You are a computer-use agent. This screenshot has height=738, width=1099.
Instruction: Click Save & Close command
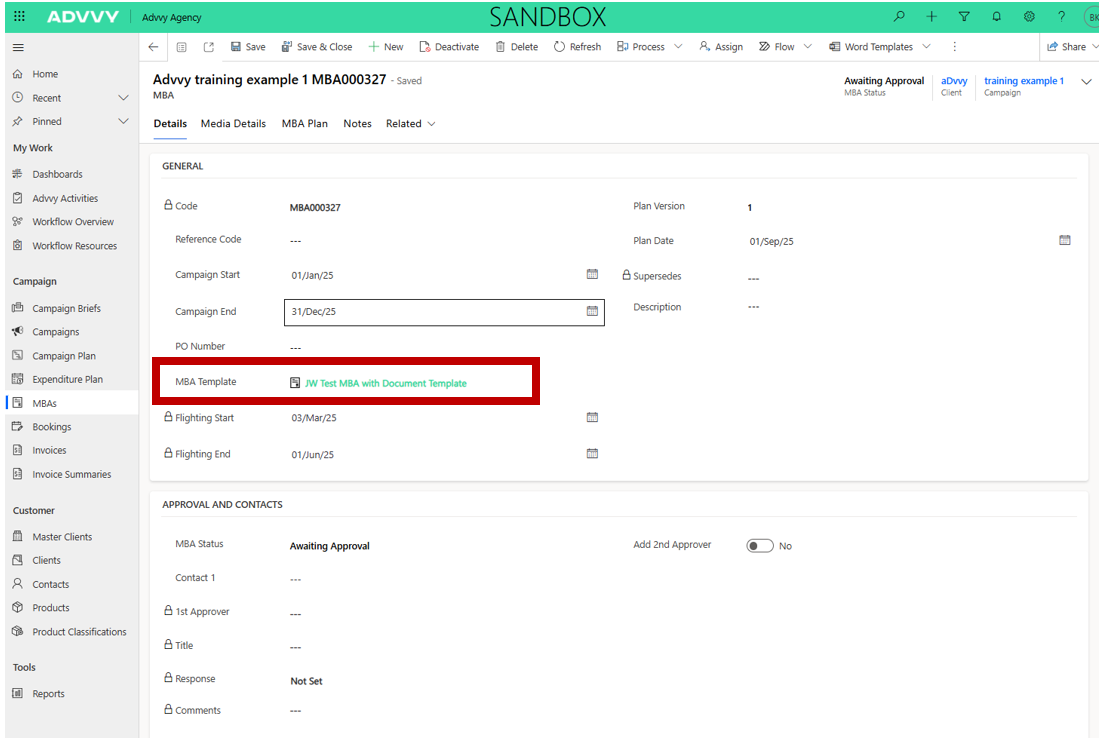[317, 47]
